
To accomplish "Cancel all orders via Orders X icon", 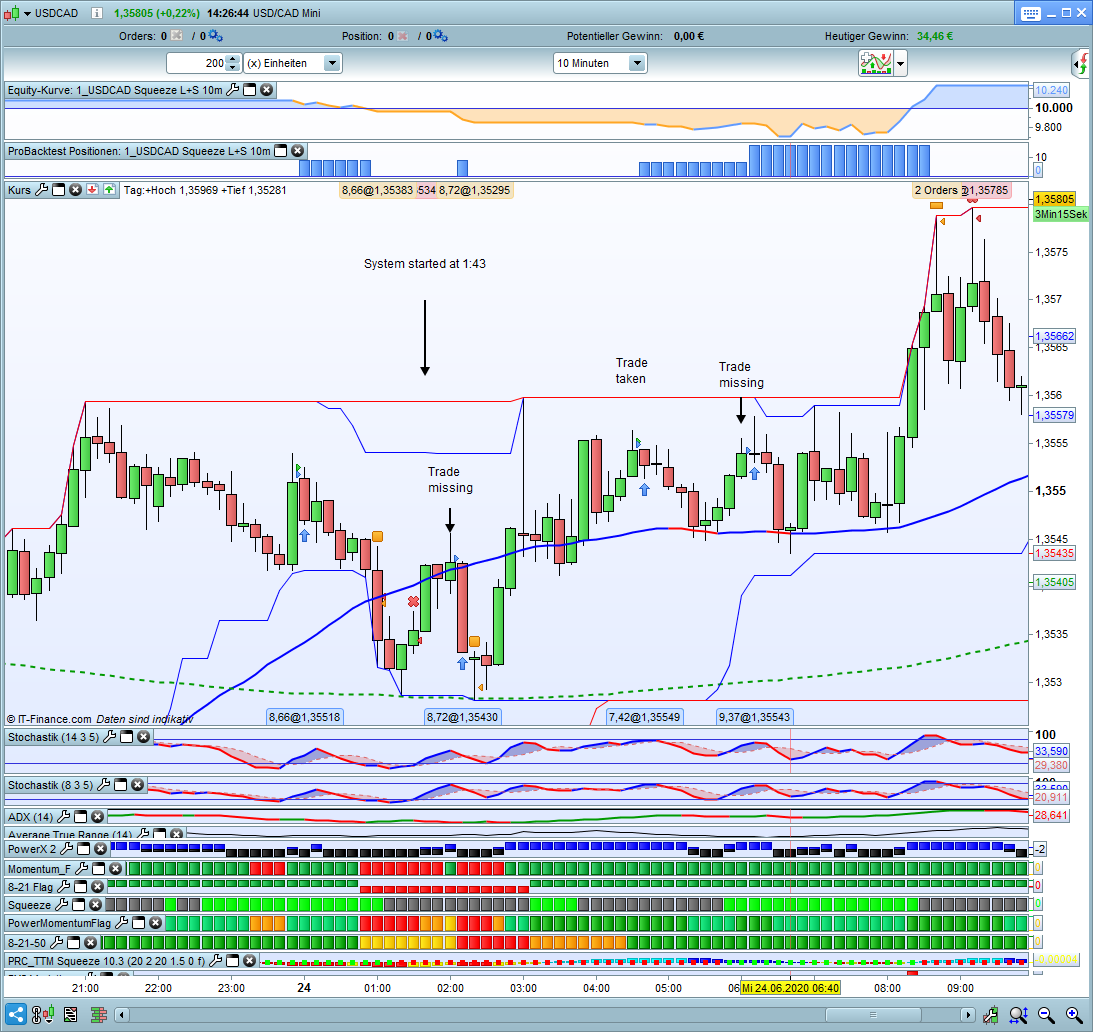I will (x=176, y=36).
